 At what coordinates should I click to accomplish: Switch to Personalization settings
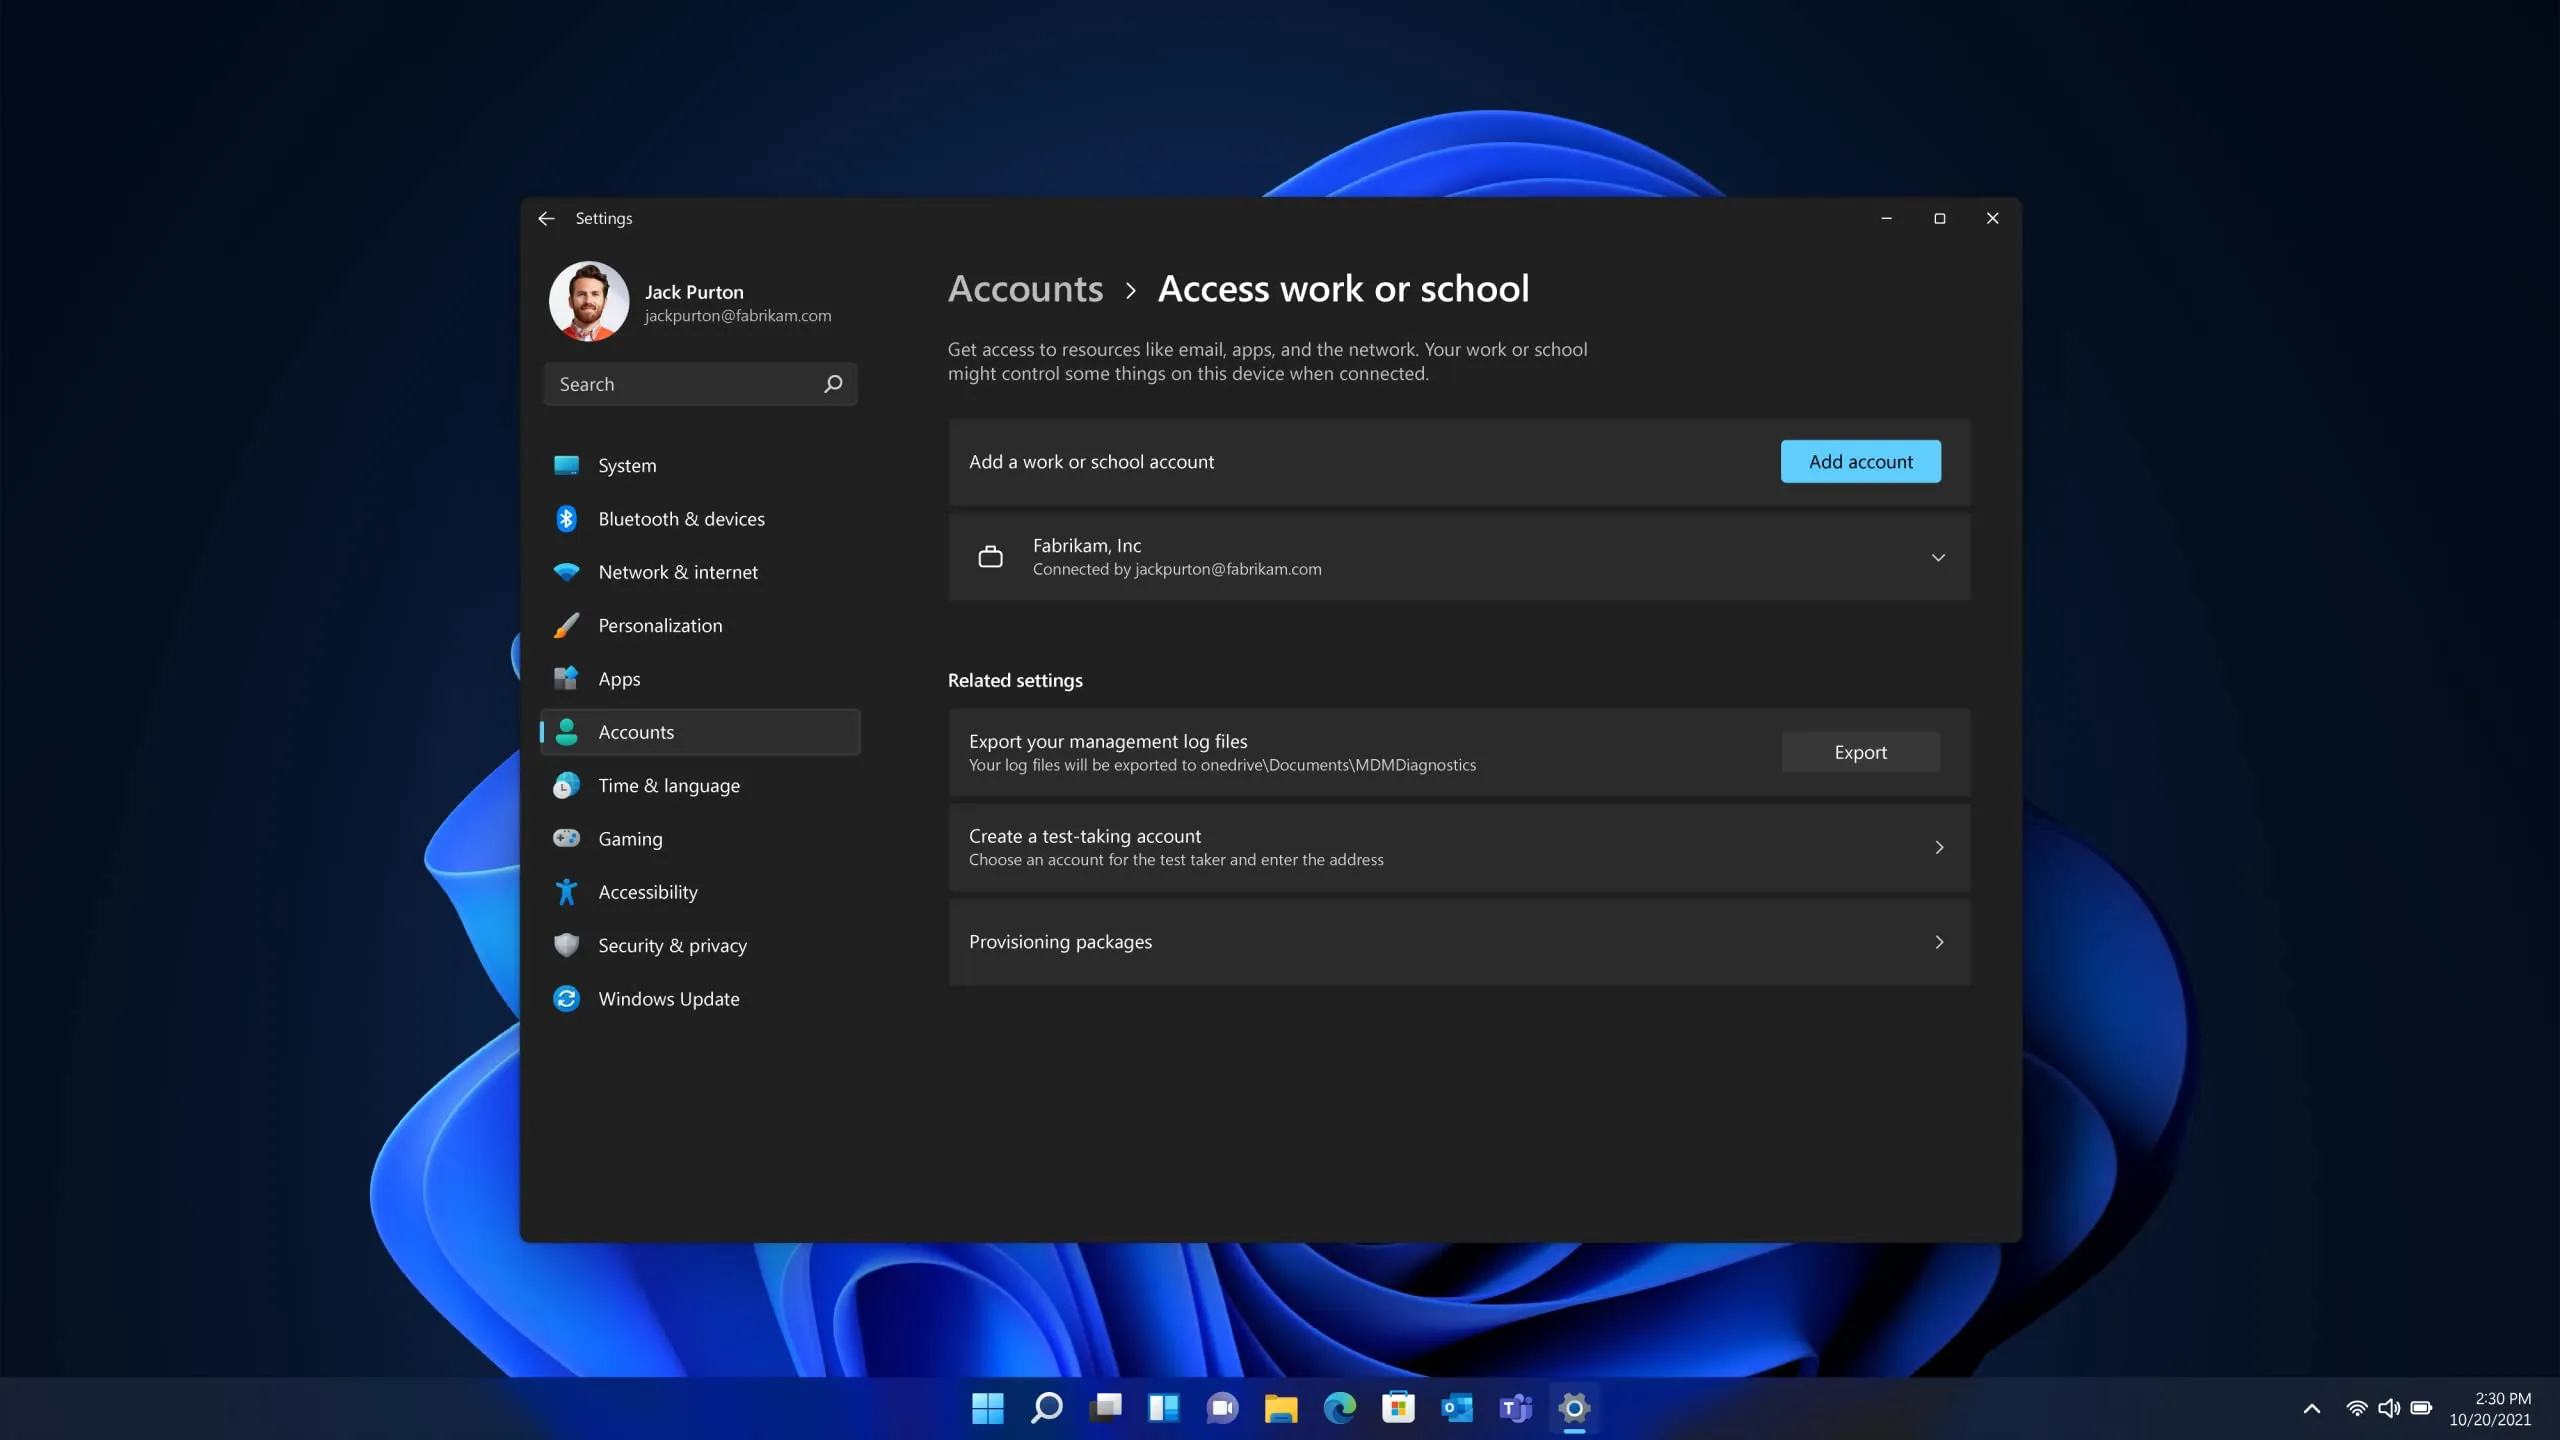[659, 626]
